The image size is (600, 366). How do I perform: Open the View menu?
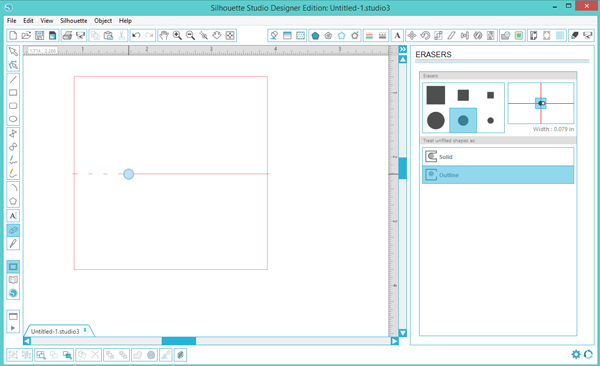(47, 21)
